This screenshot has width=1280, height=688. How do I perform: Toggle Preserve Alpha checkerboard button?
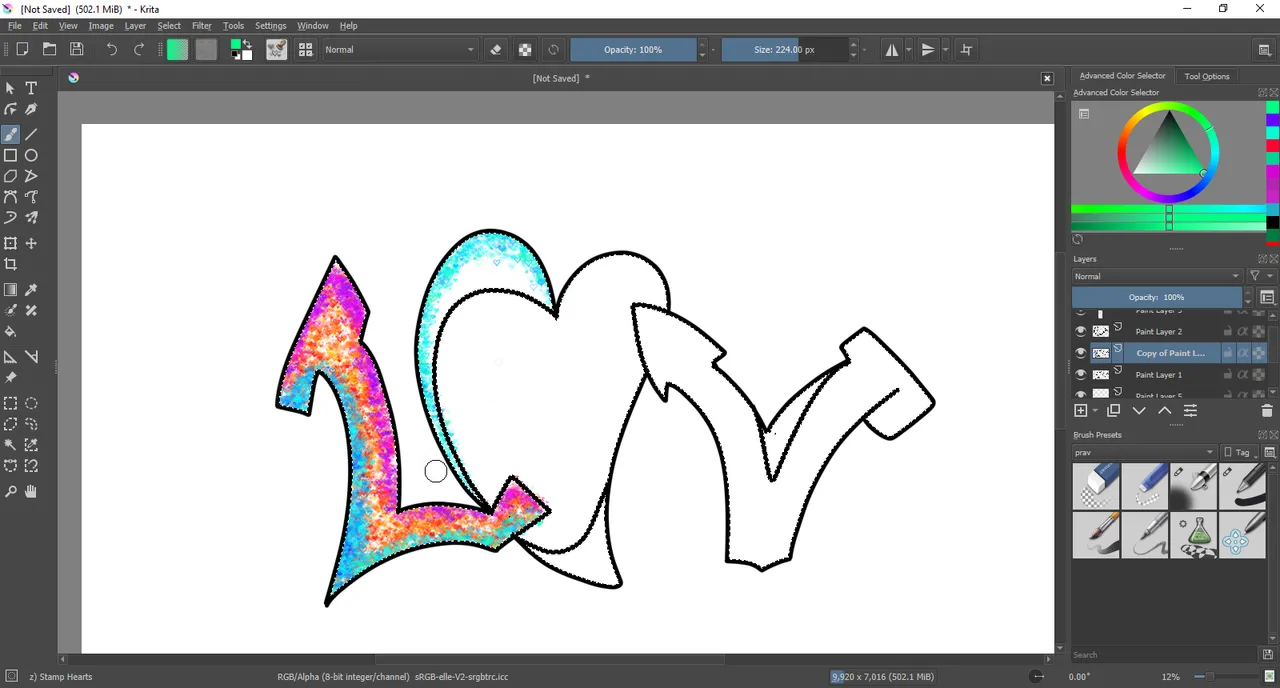click(x=525, y=49)
